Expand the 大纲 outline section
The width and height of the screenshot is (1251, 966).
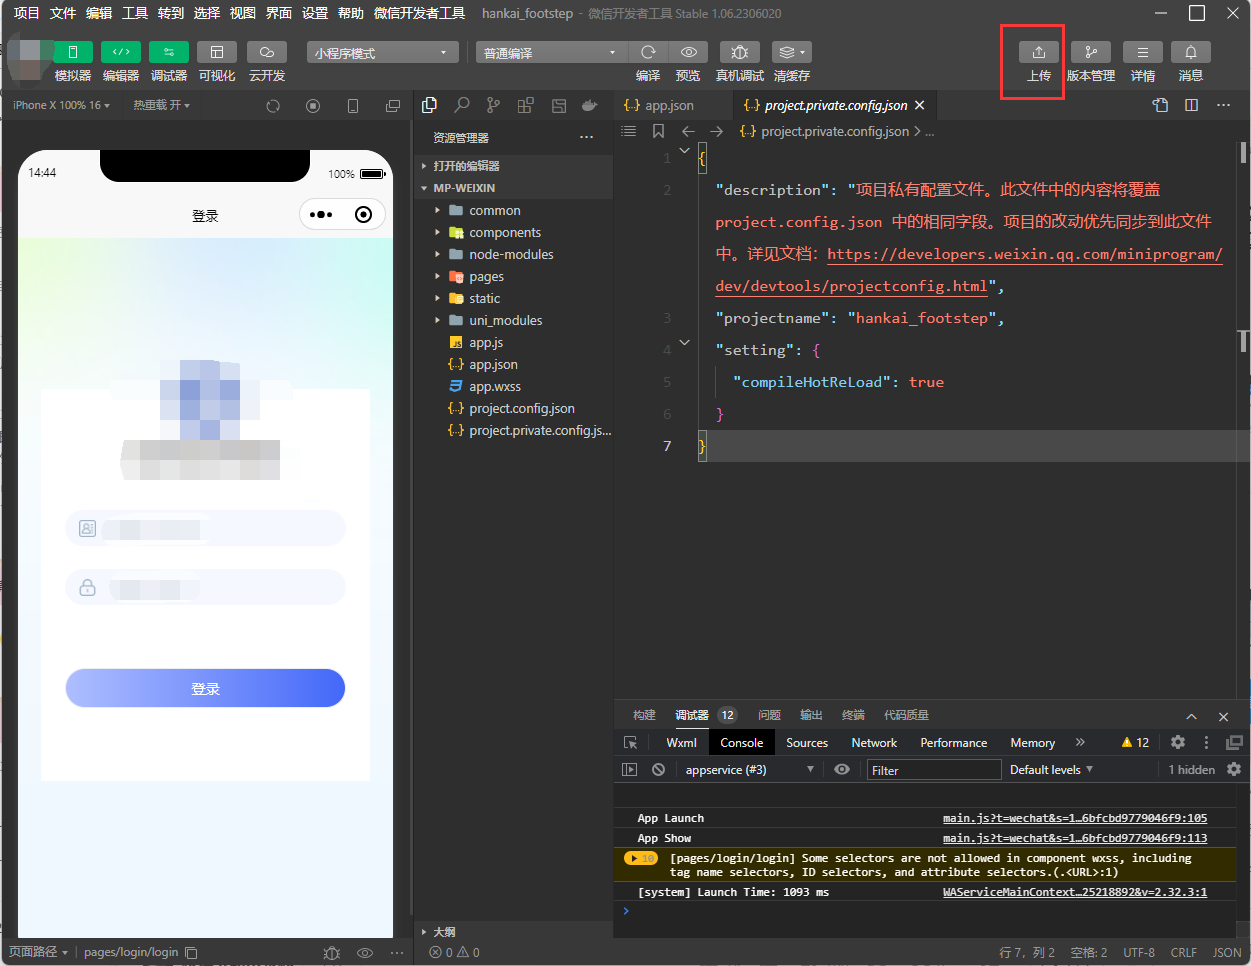513,931
